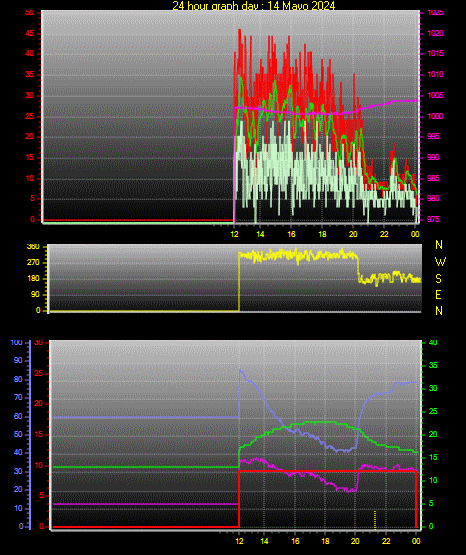Select the 22 hour marker under the bottom graph
The height and width of the screenshot is (555, 466).
pyautogui.click(x=386, y=541)
